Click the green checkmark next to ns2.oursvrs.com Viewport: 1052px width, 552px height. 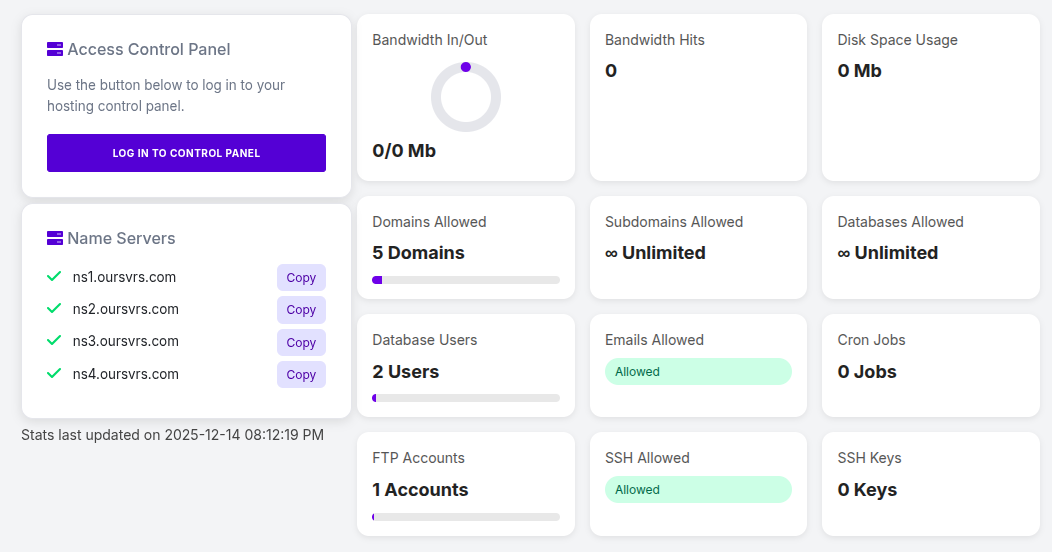(x=54, y=309)
